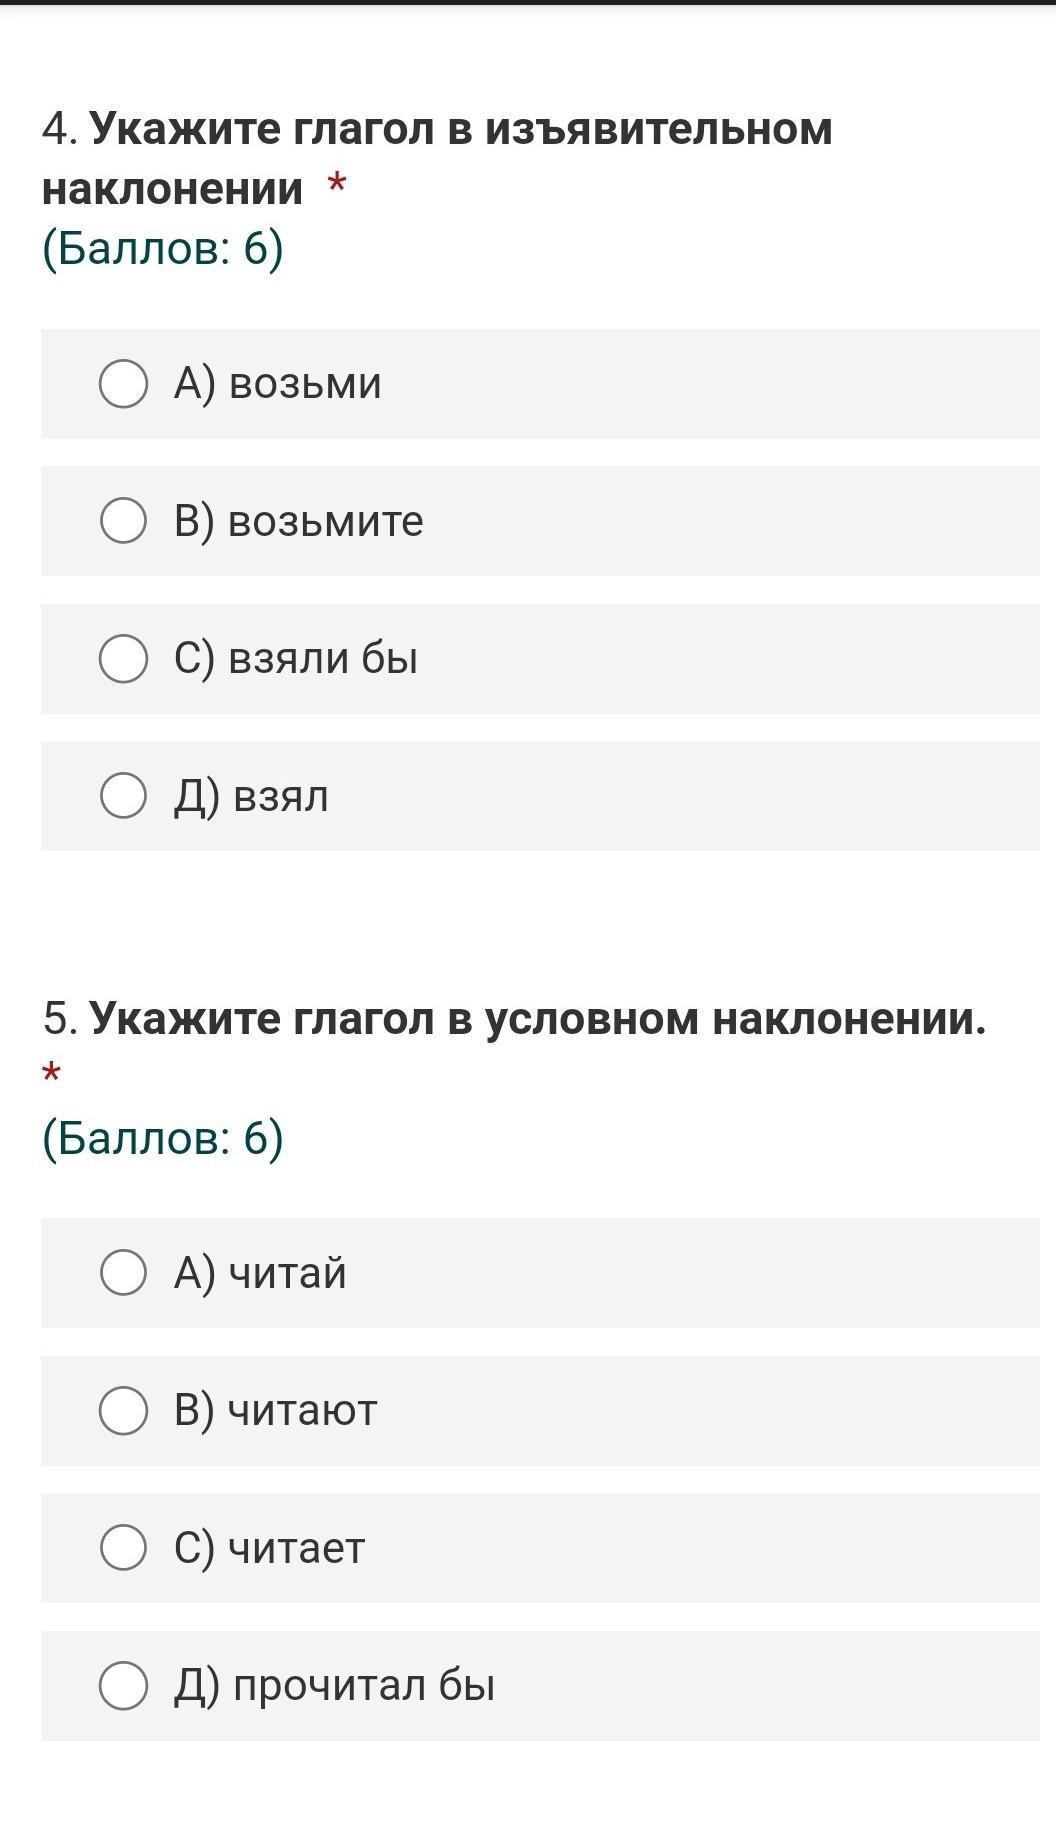Mark the С) взяли бы radio circle

[x=124, y=659]
